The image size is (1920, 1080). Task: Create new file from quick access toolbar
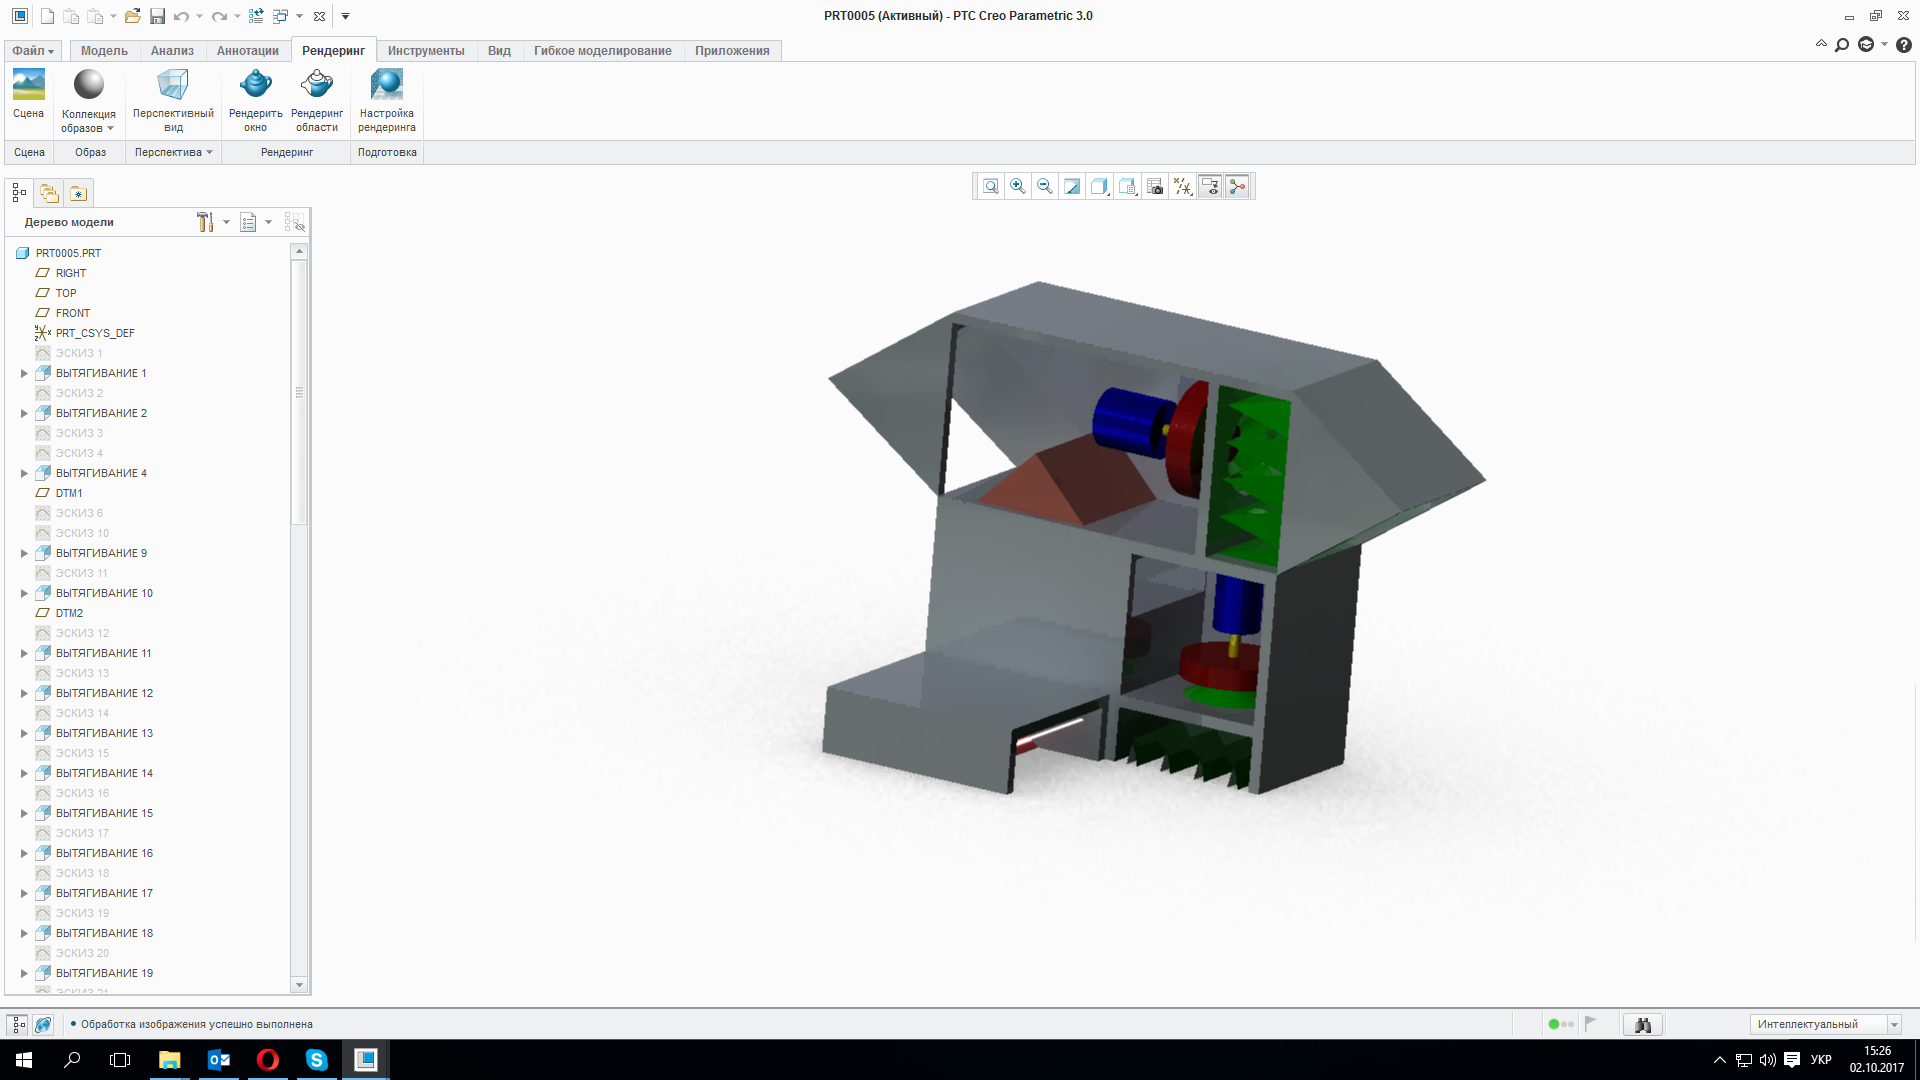click(47, 16)
